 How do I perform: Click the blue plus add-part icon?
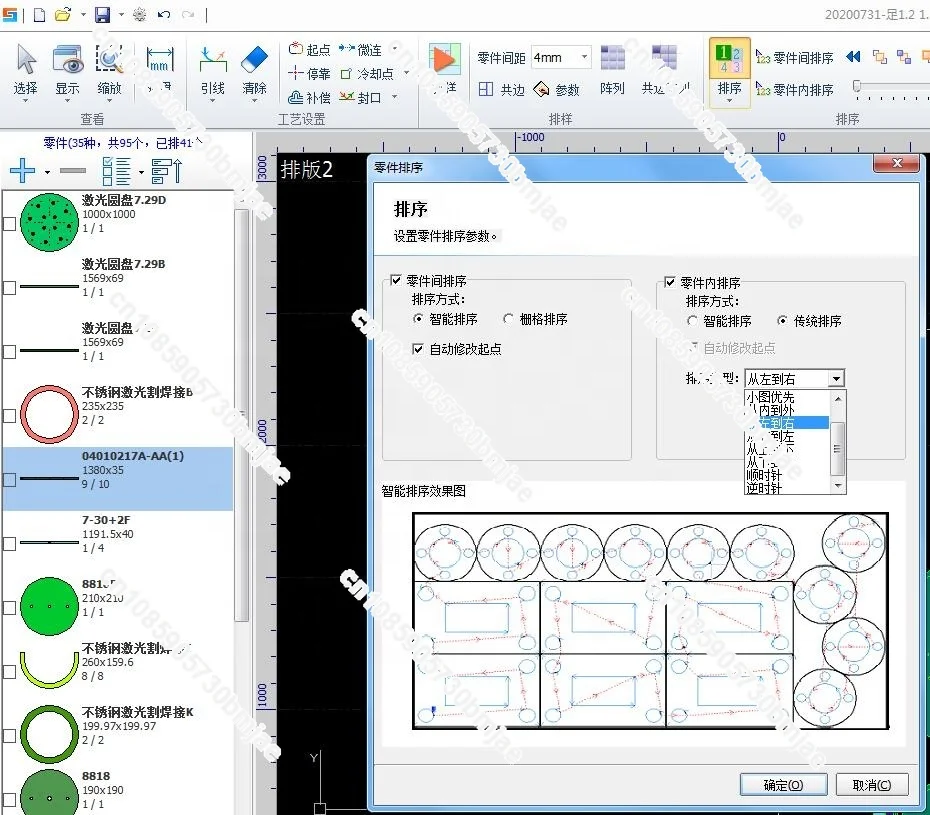coord(23,171)
